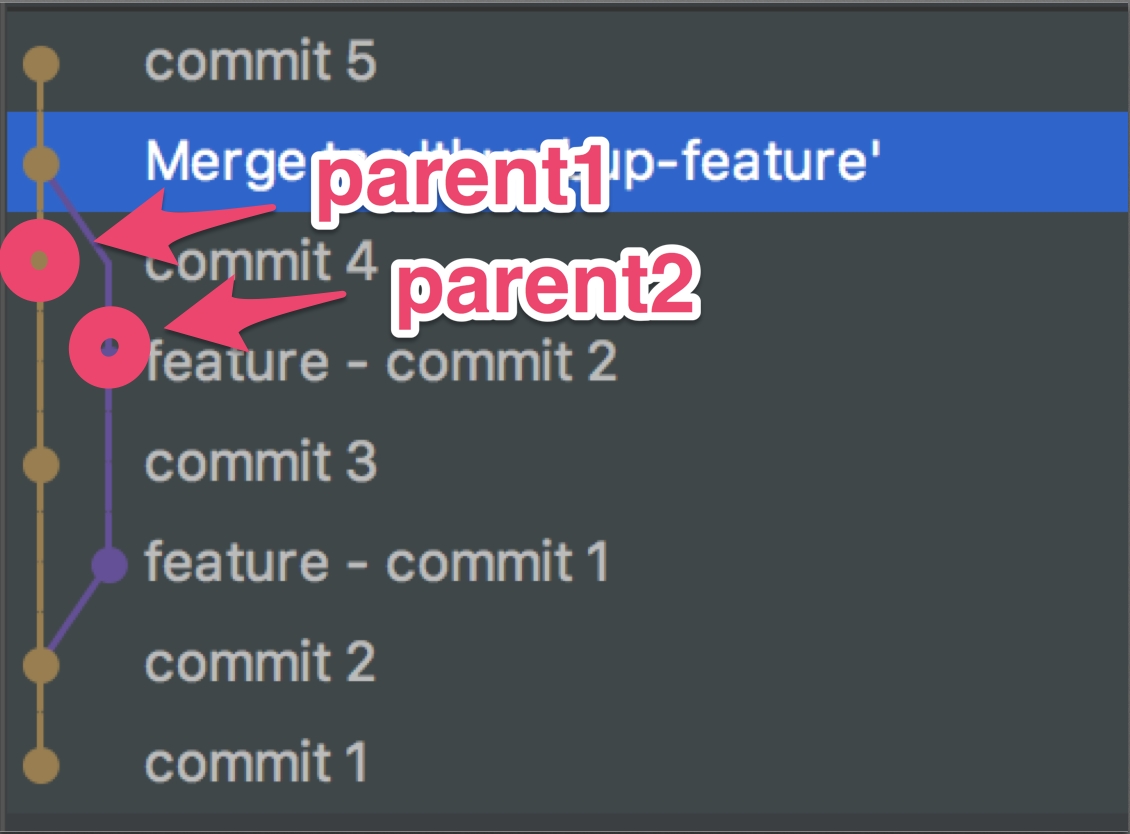Select the commit 5 log entry
The image size is (1130, 834).
tap(260, 62)
